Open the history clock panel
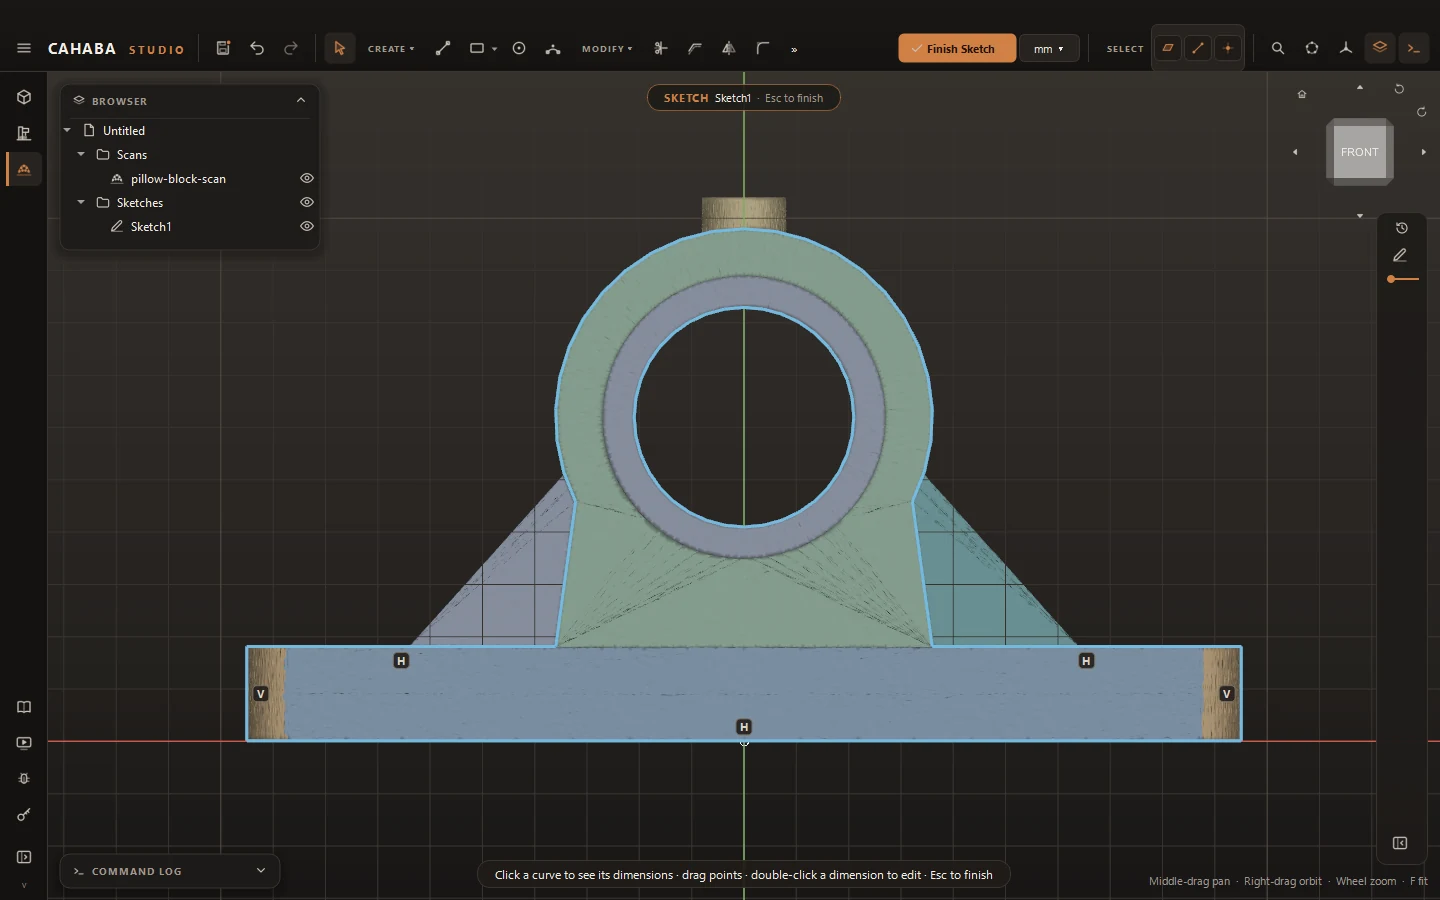1440x900 pixels. click(x=1402, y=228)
